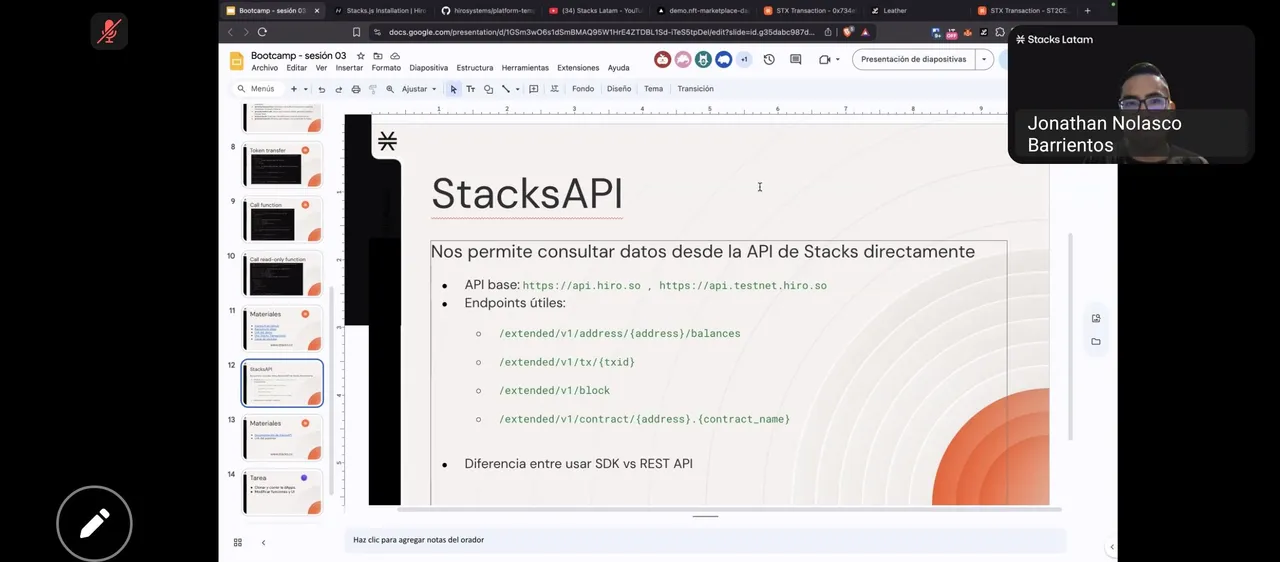Choose the select cursor tool

point(453,89)
